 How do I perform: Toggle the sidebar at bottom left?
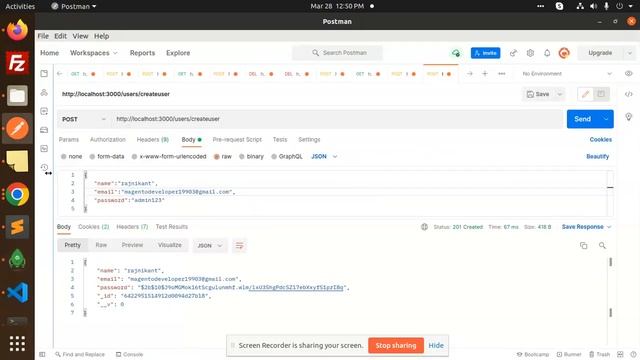pos(42,354)
